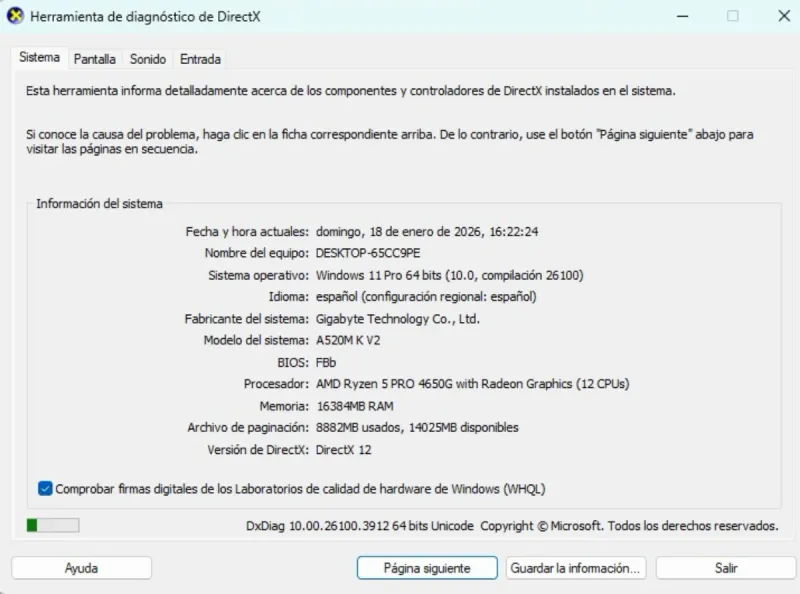Close the DirectX diagnostic window
800x594 pixels.
click(x=784, y=16)
